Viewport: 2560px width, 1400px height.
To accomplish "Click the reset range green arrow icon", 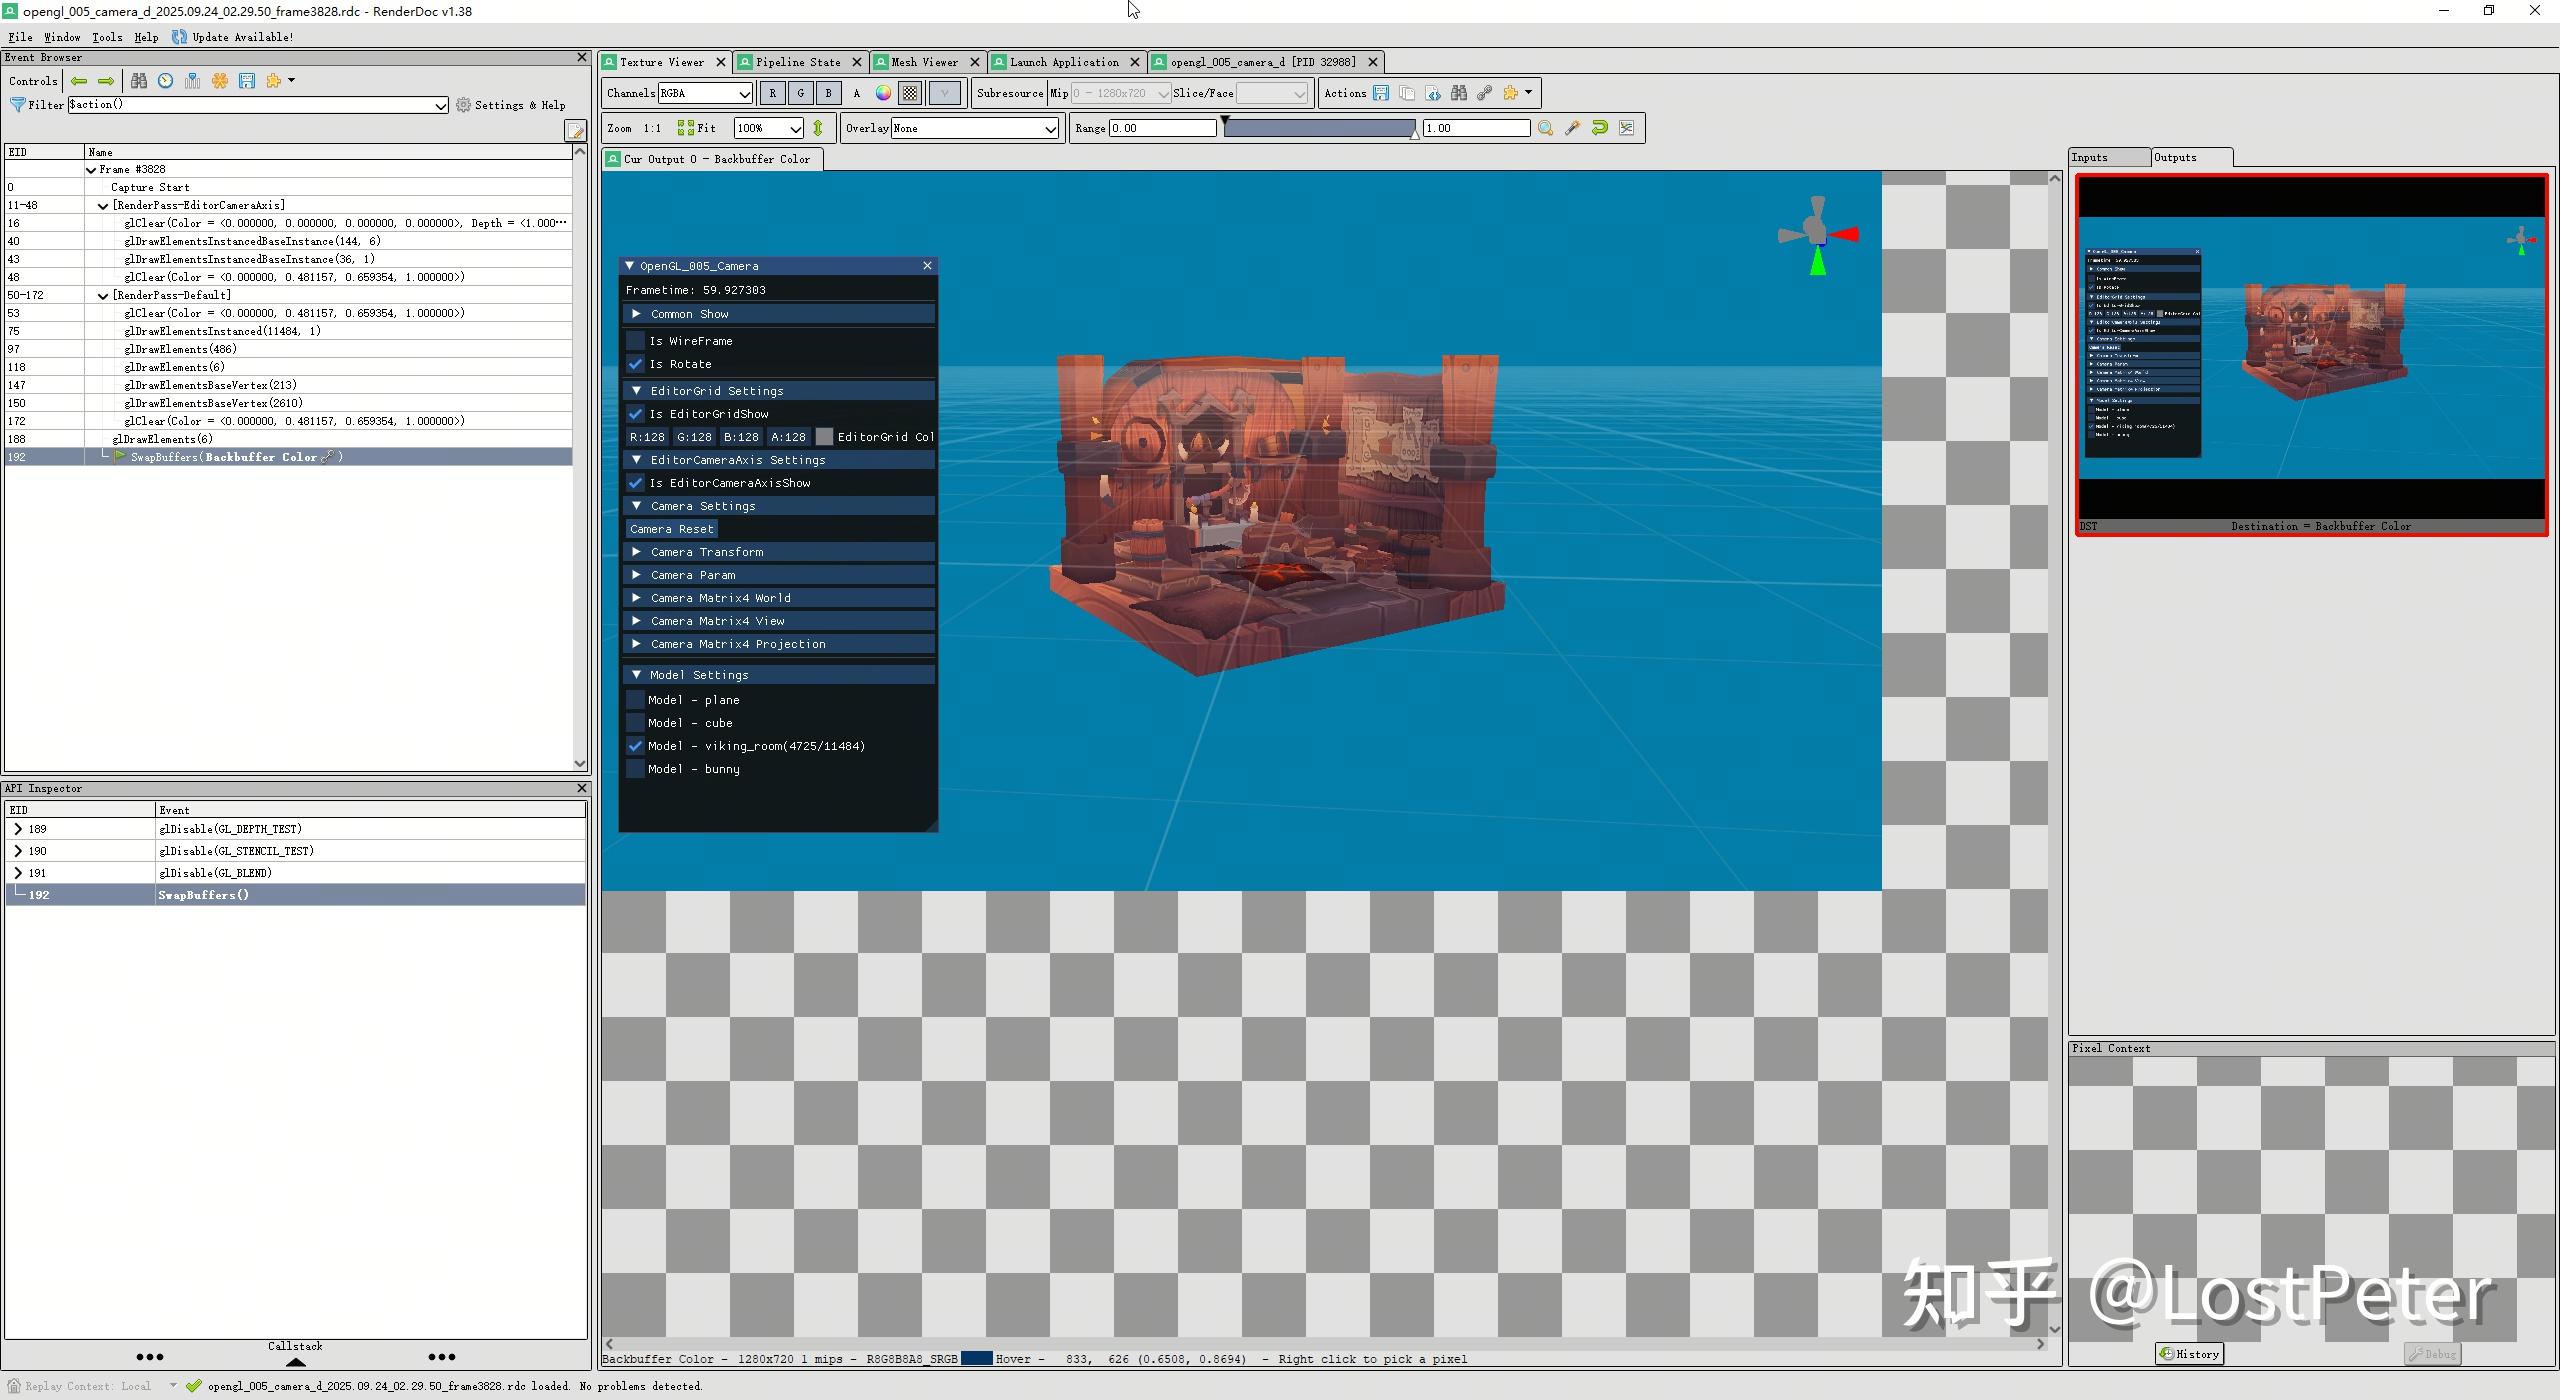I will pyautogui.click(x=1600, y=128).
